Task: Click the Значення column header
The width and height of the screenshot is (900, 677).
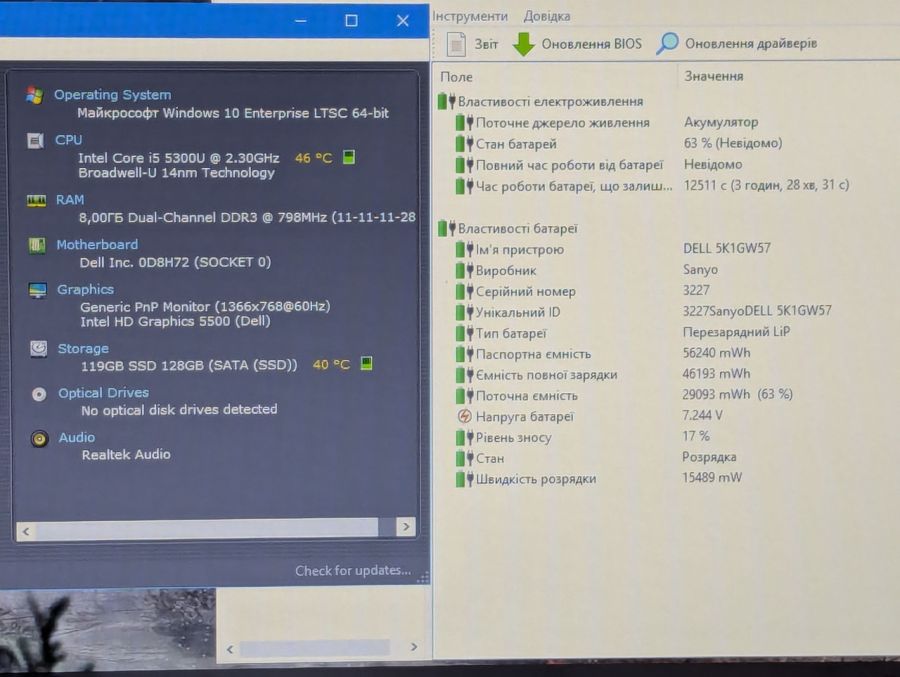Action: click(713, 76)
